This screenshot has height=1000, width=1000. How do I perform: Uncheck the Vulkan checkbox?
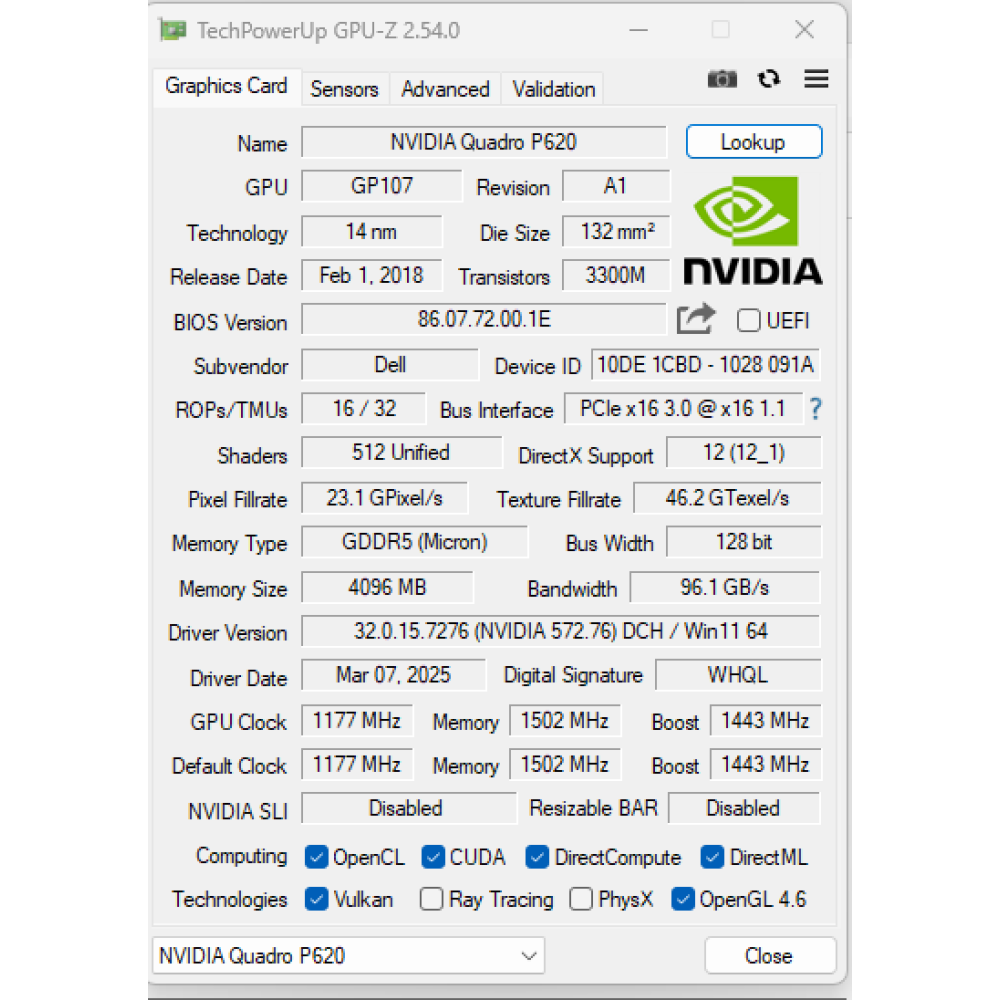pyautogui.click(x=315, y=899)
